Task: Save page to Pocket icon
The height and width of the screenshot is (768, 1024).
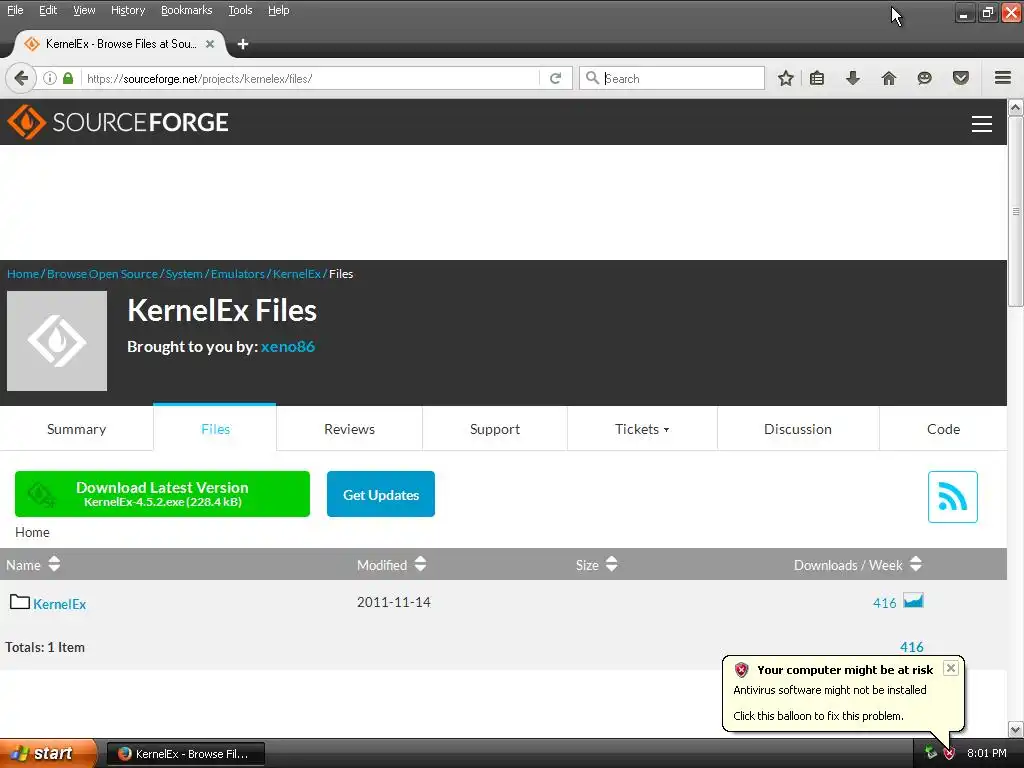Action: [x=961, y=78]
